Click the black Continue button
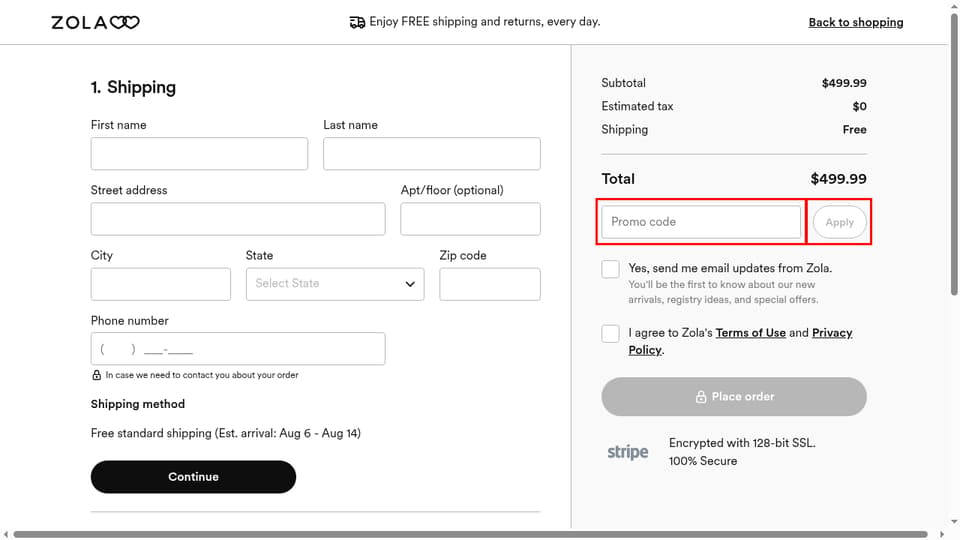 (x=193, y=477)
